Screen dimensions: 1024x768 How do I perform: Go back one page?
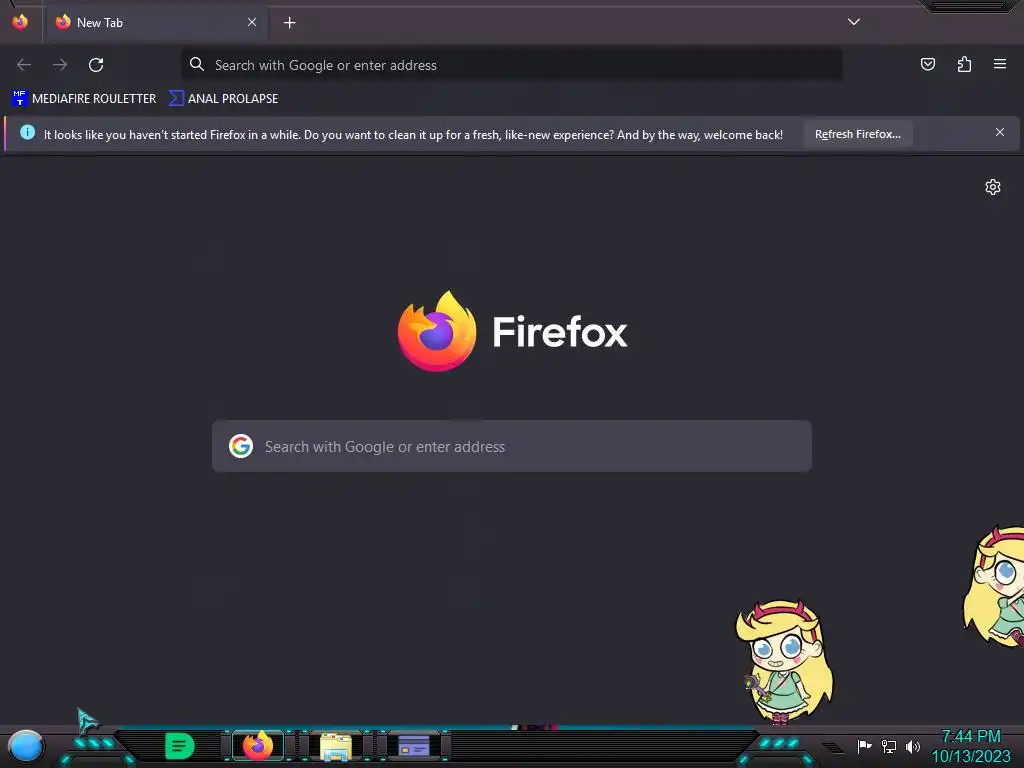tap(24, 65)
